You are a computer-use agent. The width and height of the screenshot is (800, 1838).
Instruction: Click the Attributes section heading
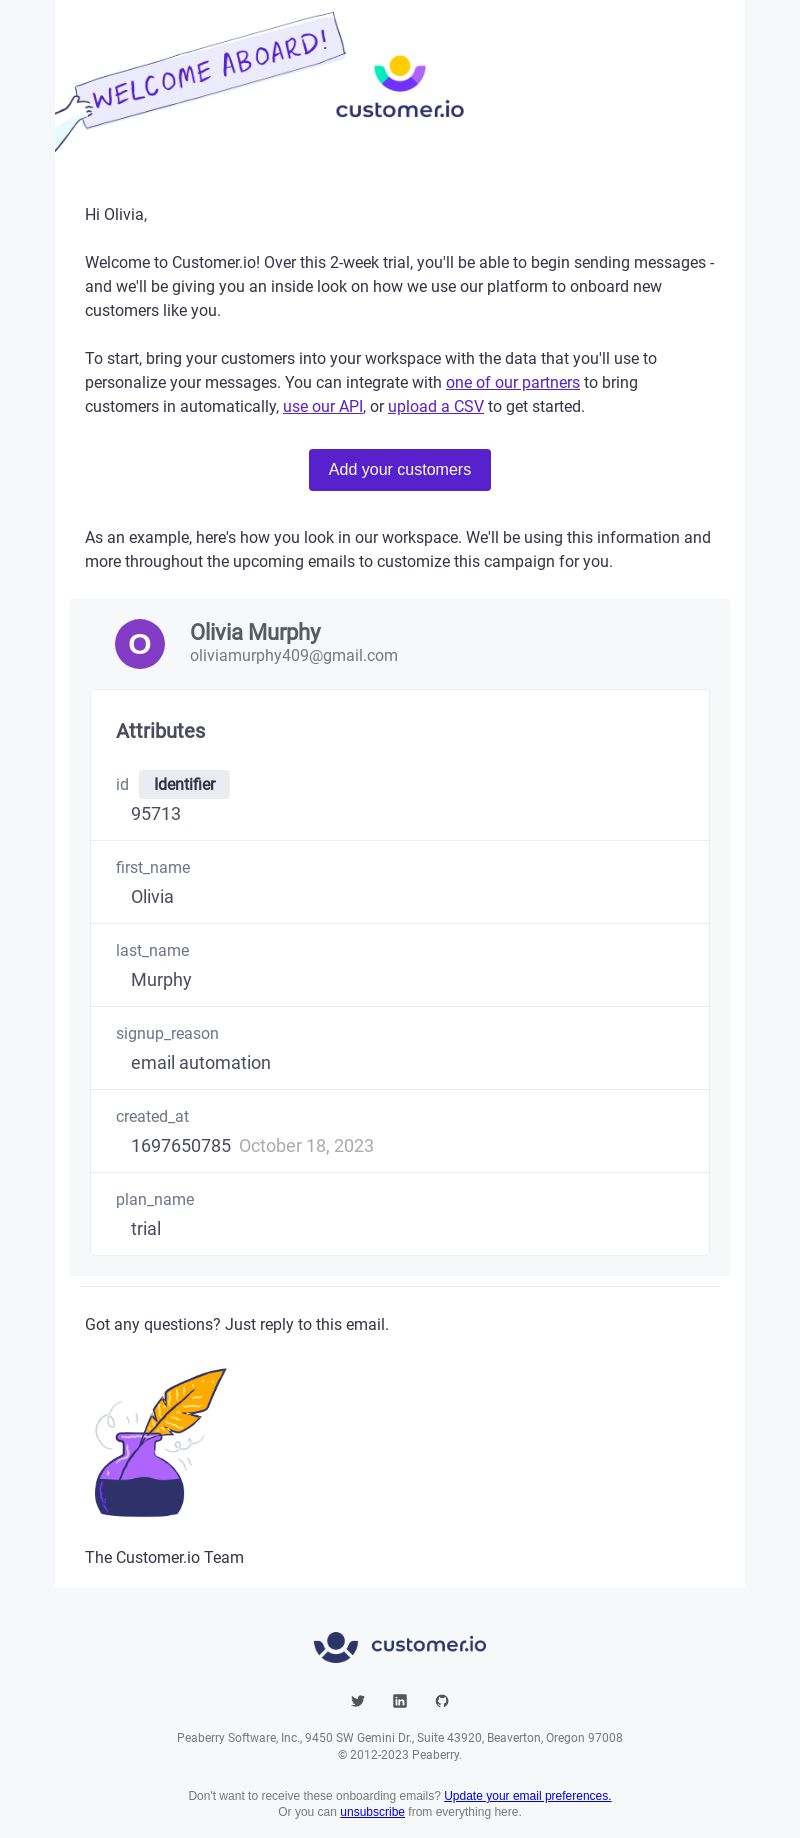(x=161, y=731)
